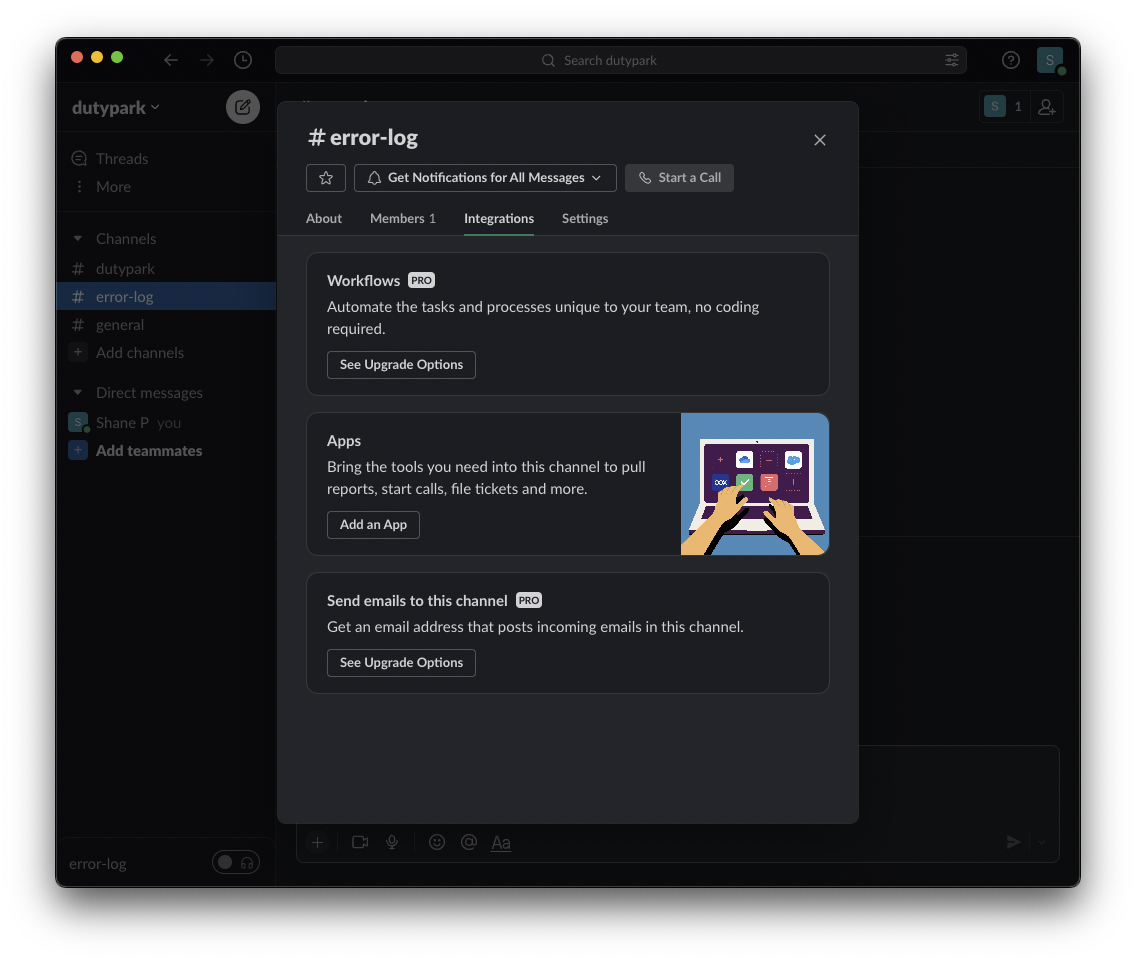Image resolution: width=1136 pixels, height=961 pixels.
Task: View channel members avatar count
Action: click(1003, 107)
